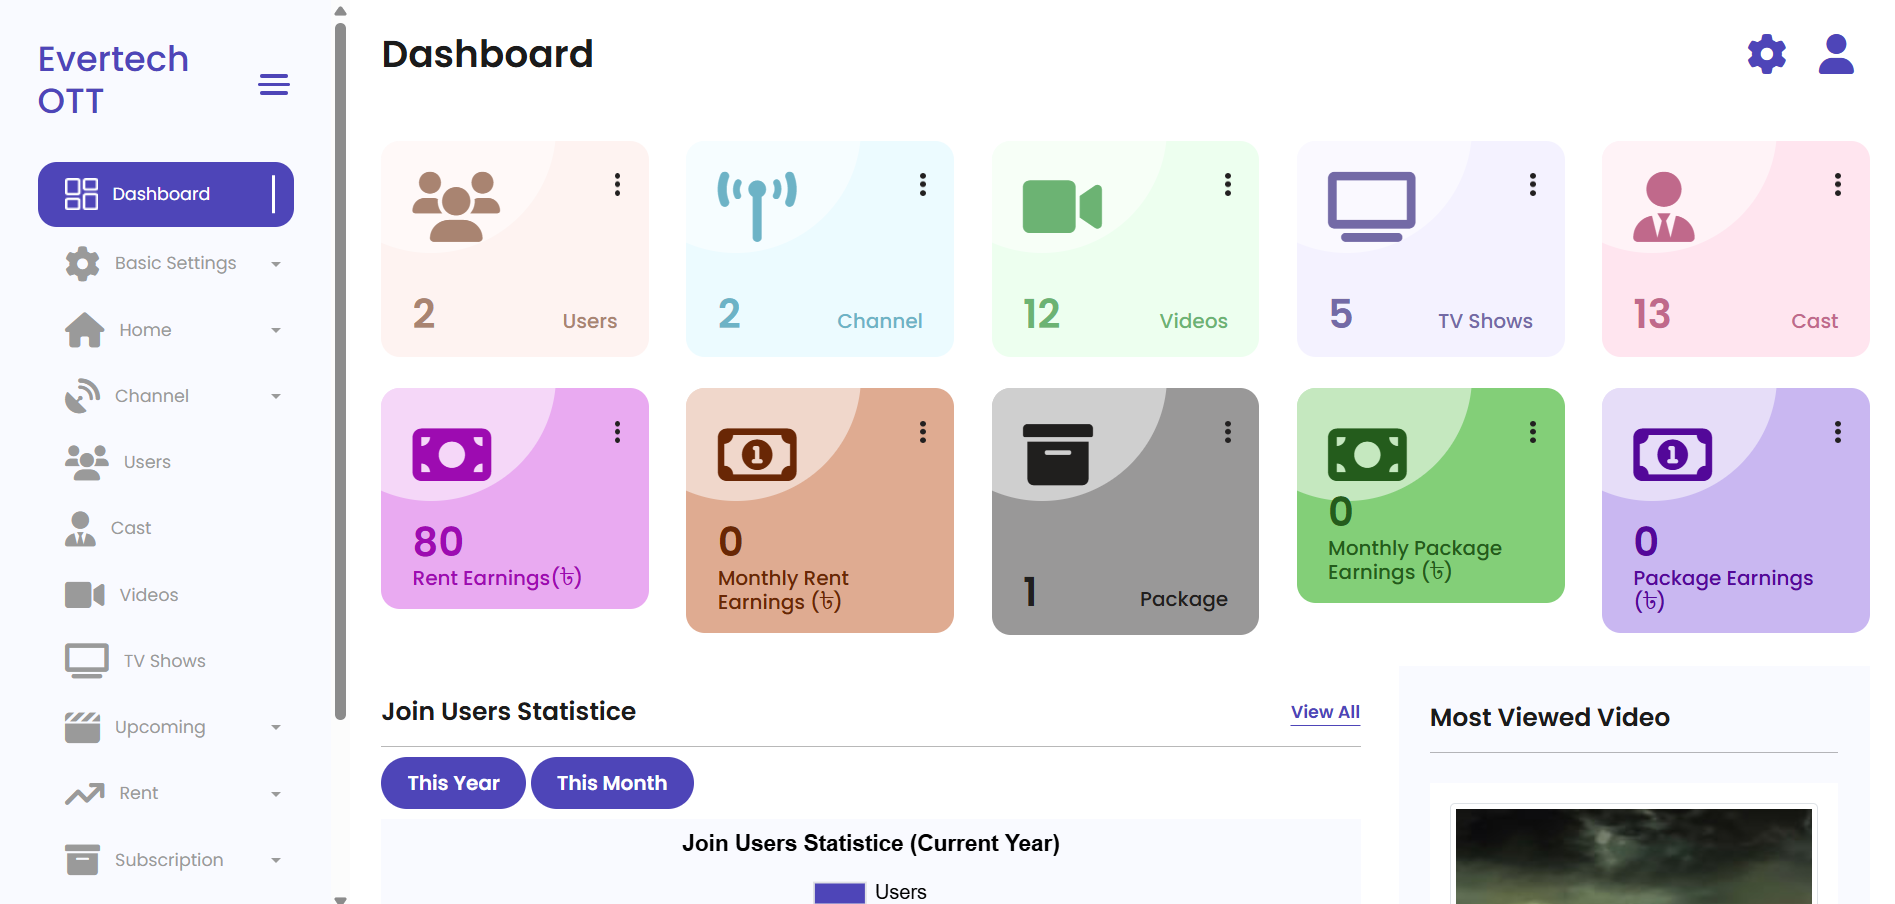
Task: Open Users card three-dot menu
Action: pyautogui.click(x=617, y=185)
